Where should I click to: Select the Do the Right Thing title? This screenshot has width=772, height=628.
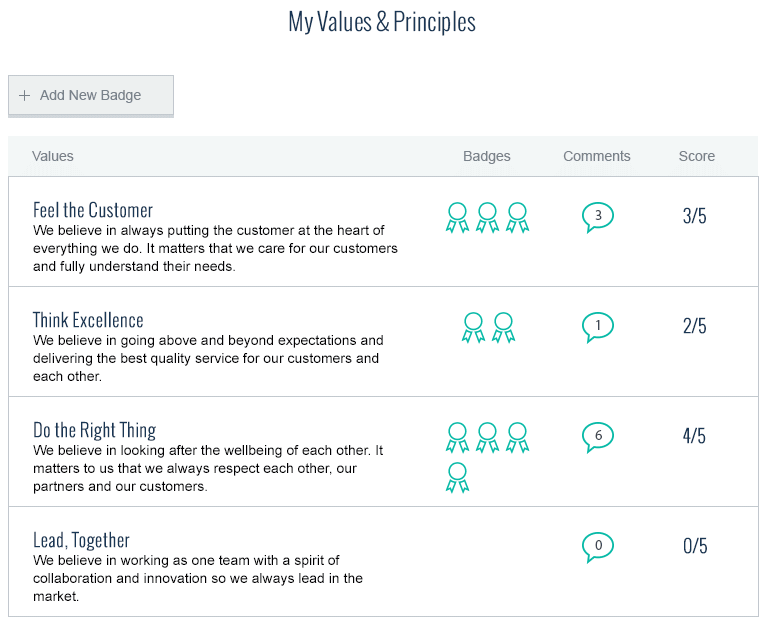pyautogui.click(x=94, y=430)
